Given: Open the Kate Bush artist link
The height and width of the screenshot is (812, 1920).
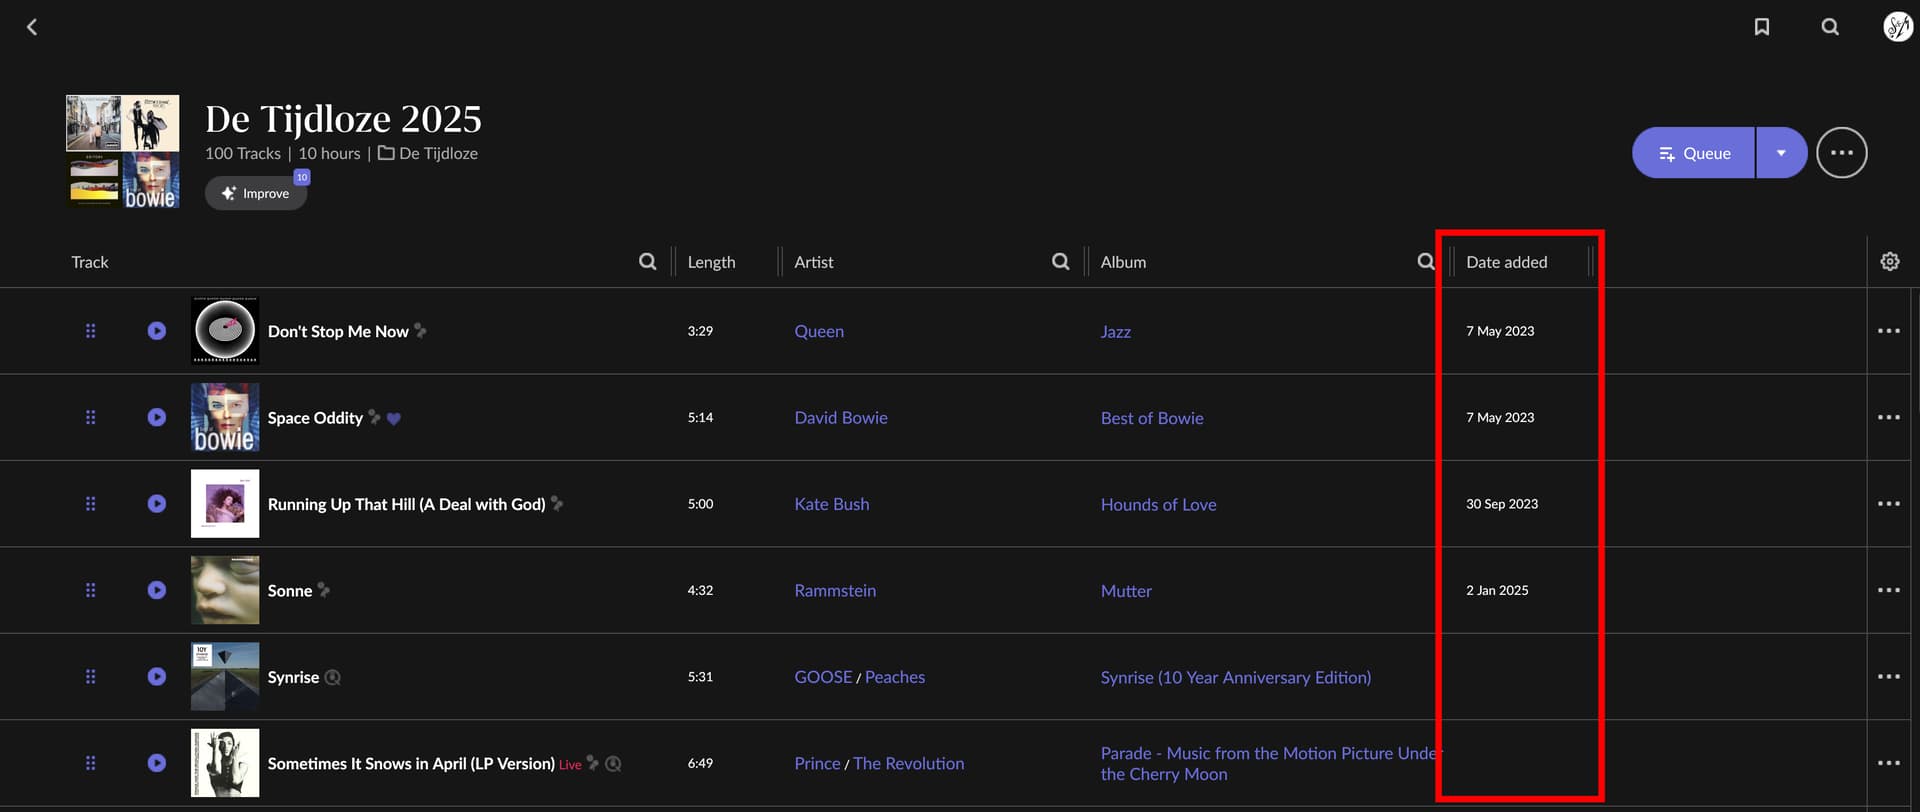Looking at the screenshot, I should point(831,505).
